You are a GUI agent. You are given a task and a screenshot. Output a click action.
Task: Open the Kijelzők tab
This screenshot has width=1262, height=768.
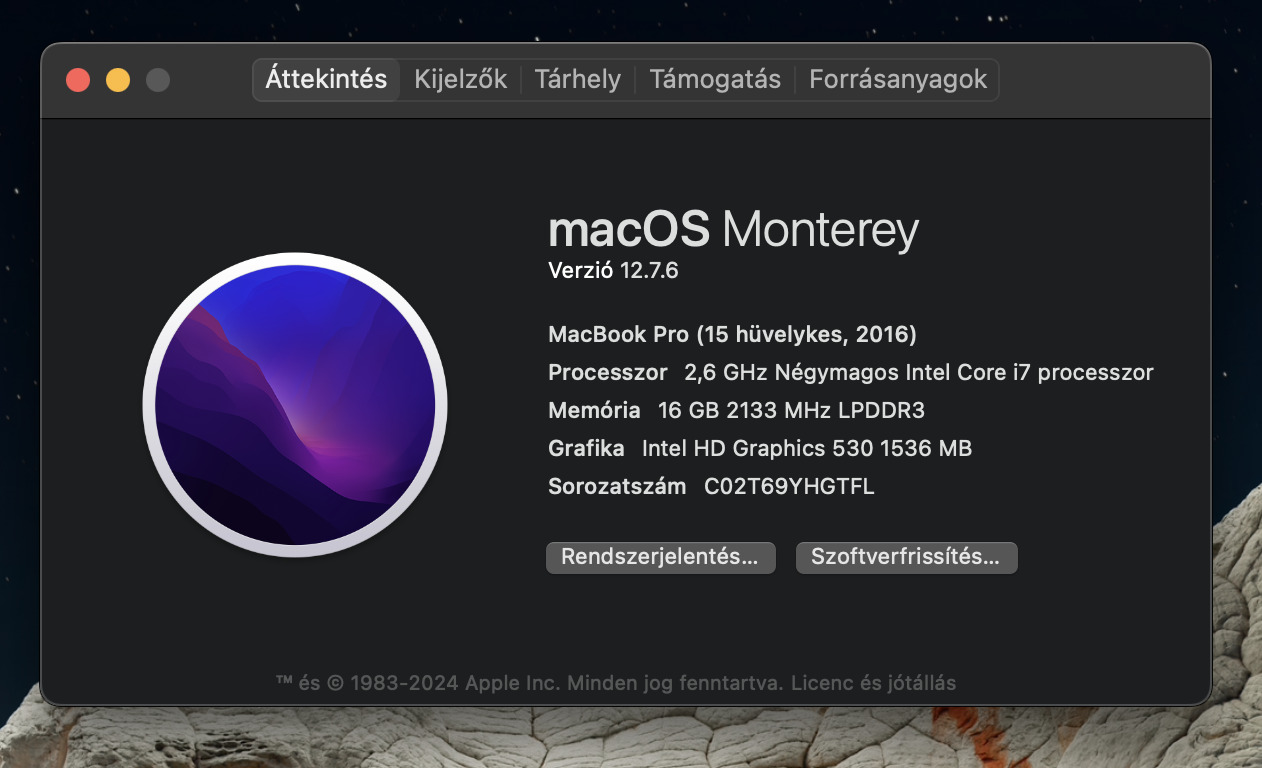coord(460,80)
